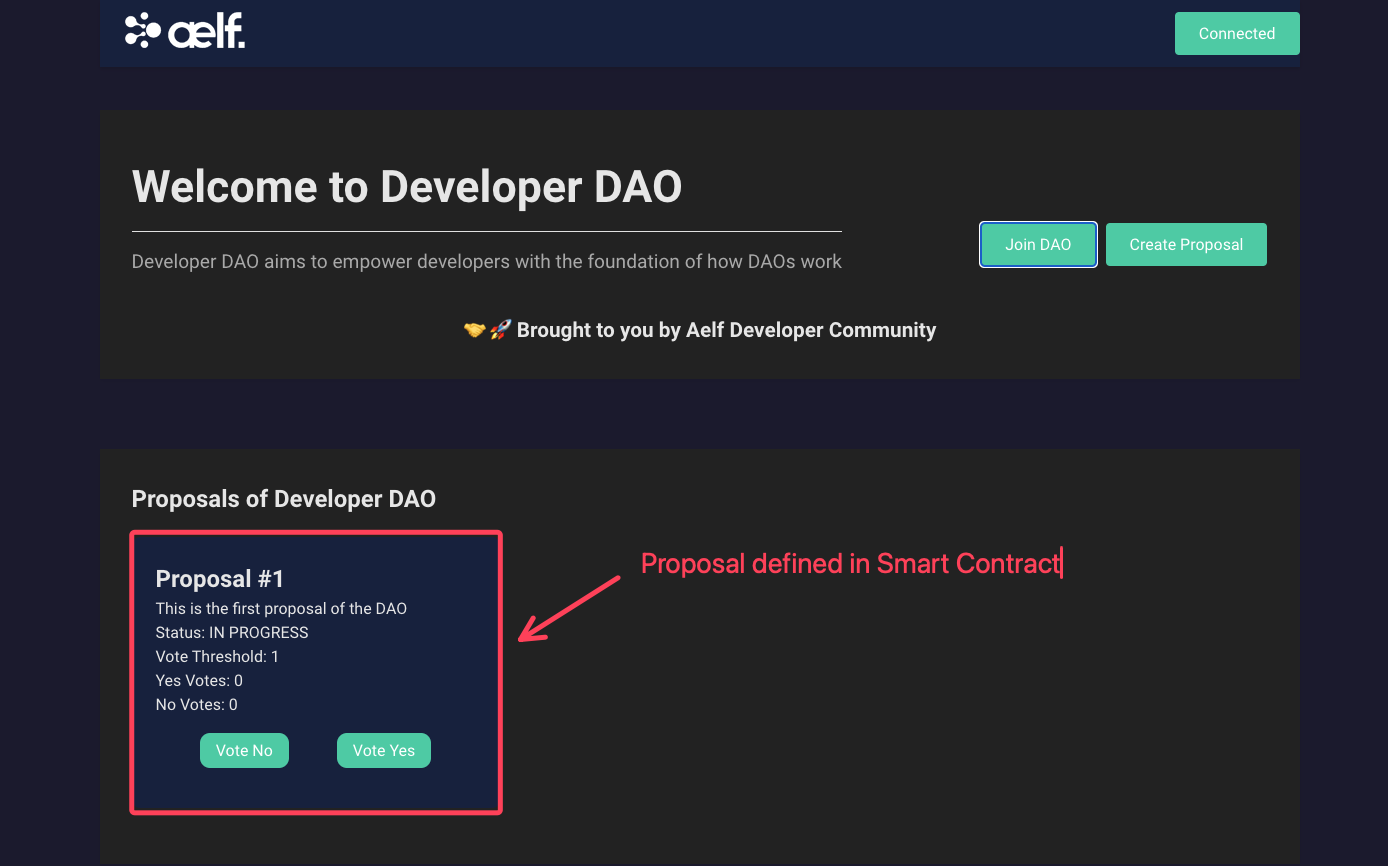Select the Welcome to Developer DAO heading
Screen dimensions: 1388x866
pyautogui.click(x=407, y=186)
